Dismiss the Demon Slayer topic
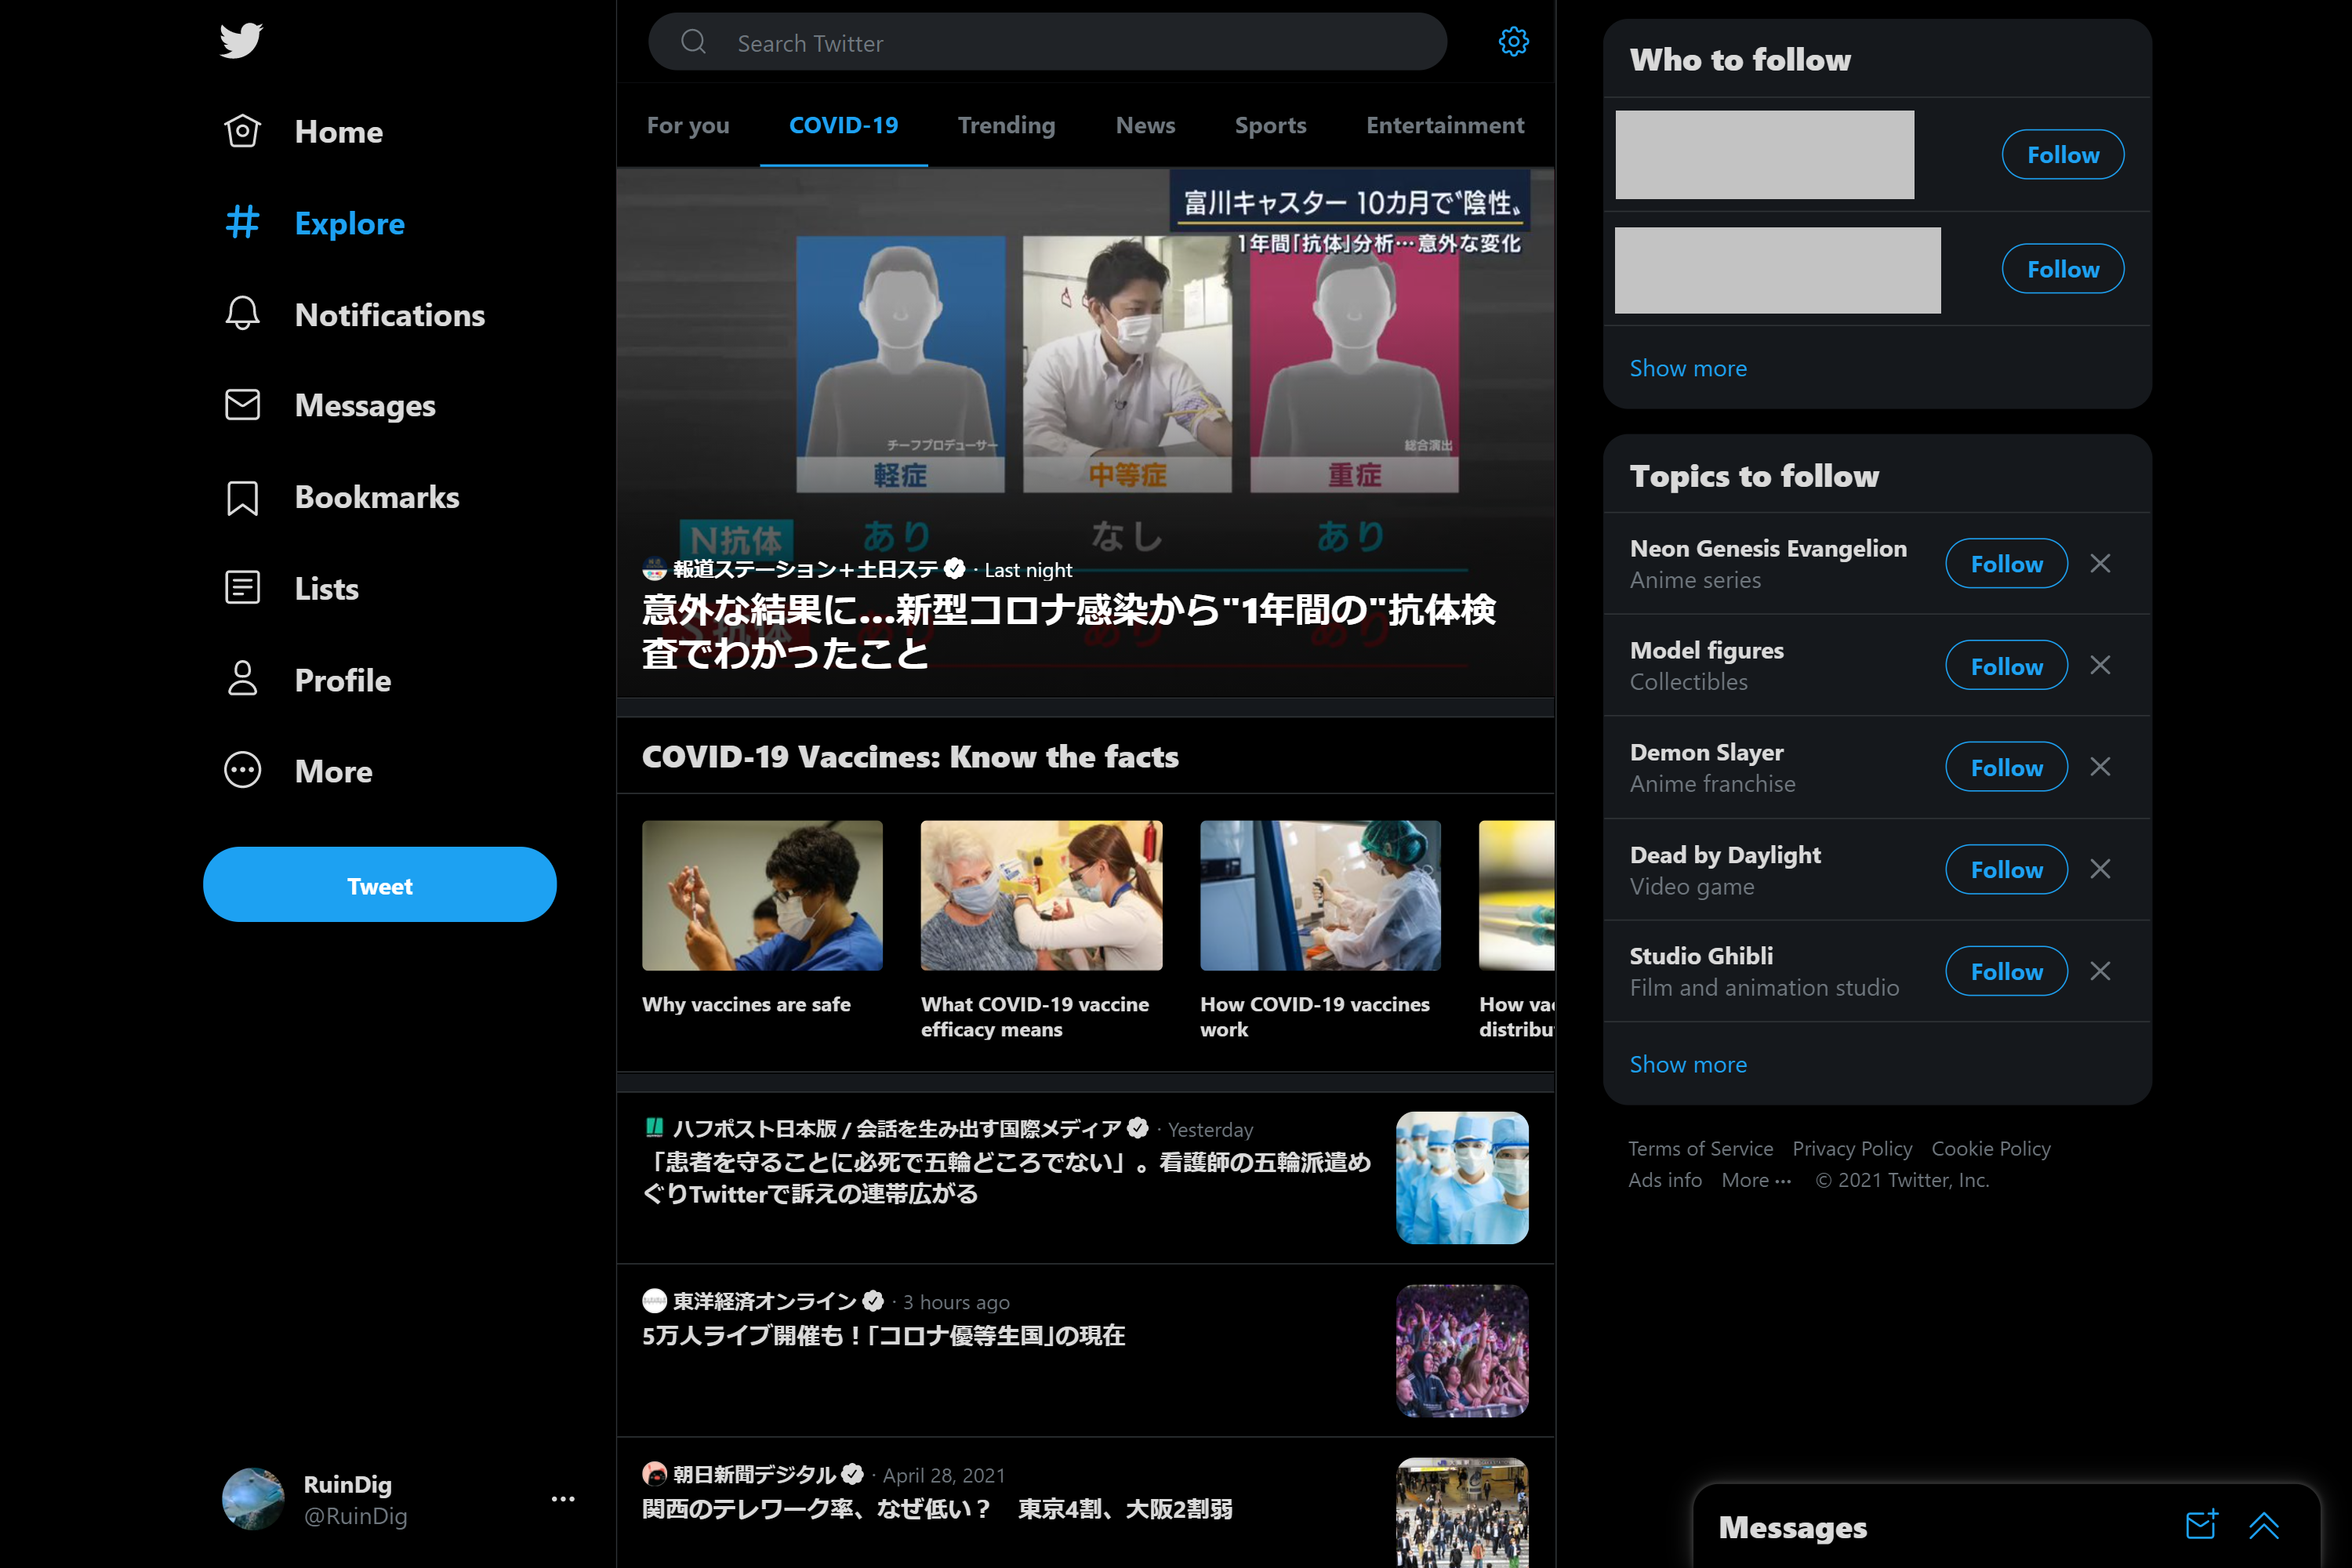Image resolution: width=2352 pixels, height=1568 pixels. pyautogui.click(x=2100, y=766)
